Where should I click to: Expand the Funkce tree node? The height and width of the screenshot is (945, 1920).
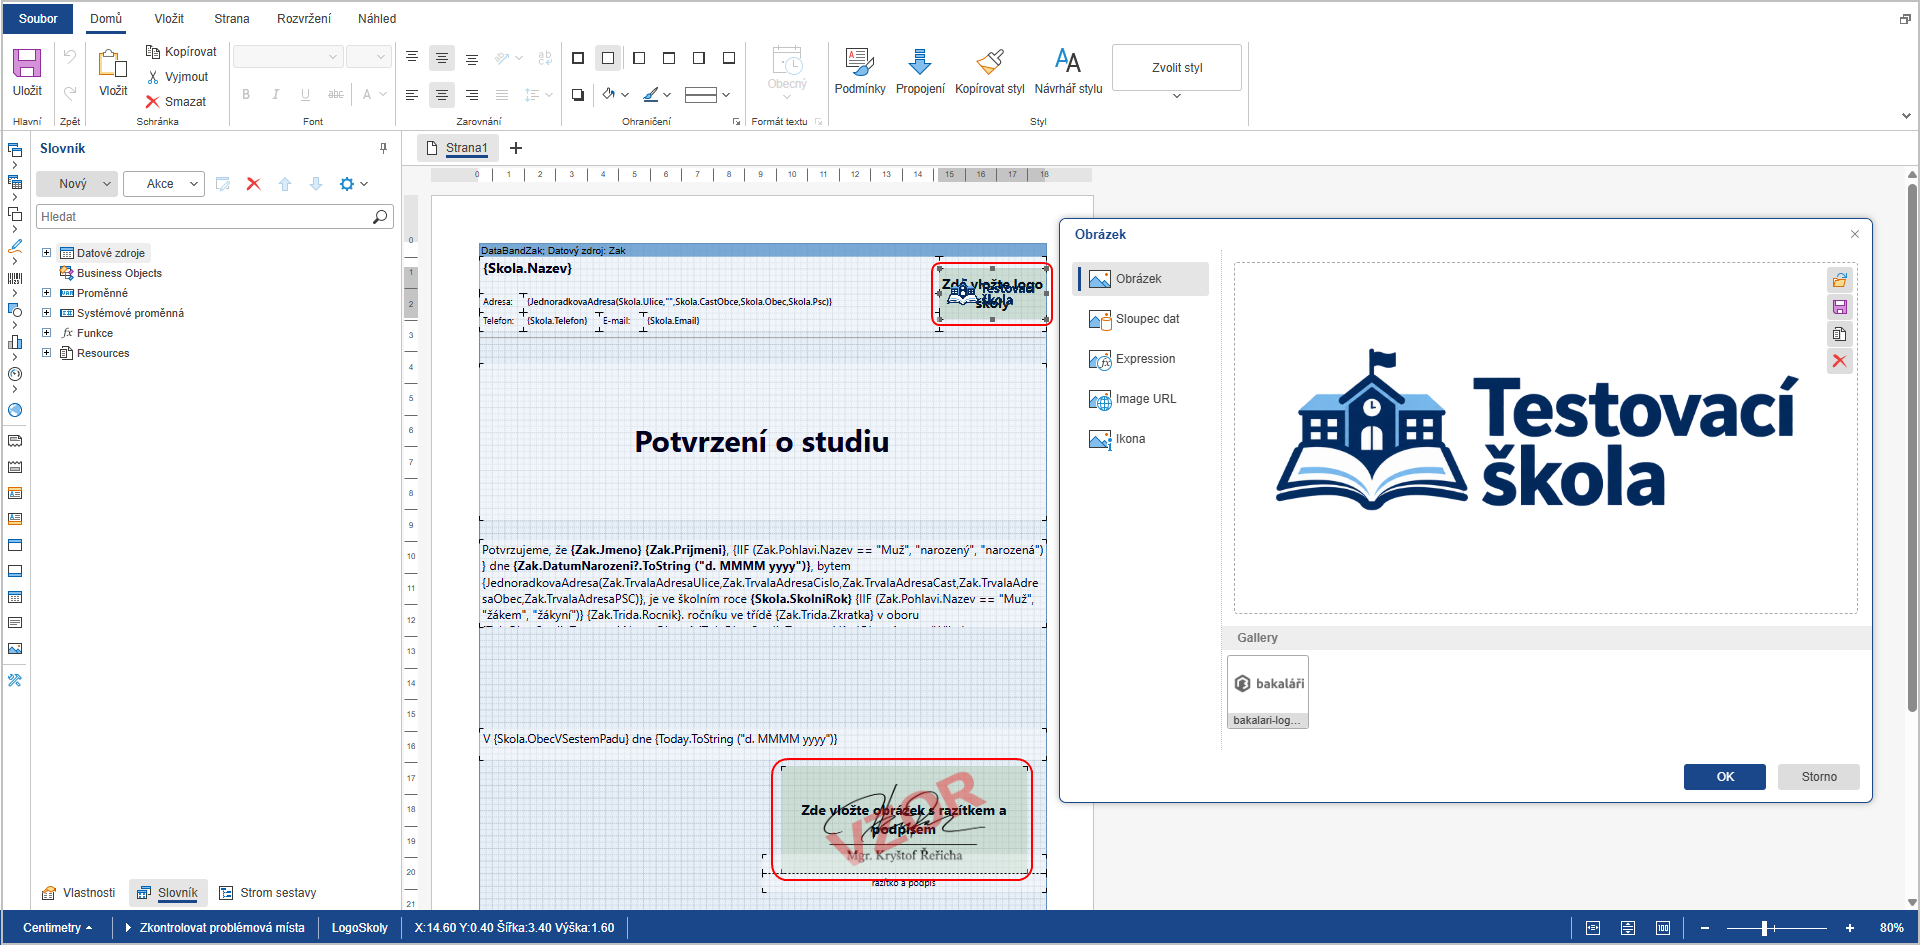tap(46, 333)
